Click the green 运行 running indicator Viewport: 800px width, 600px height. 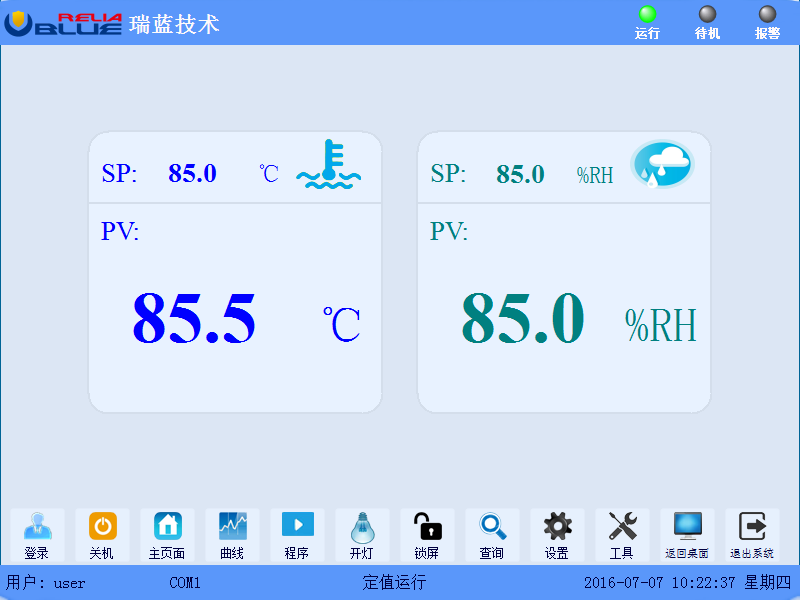coord(647,14)
